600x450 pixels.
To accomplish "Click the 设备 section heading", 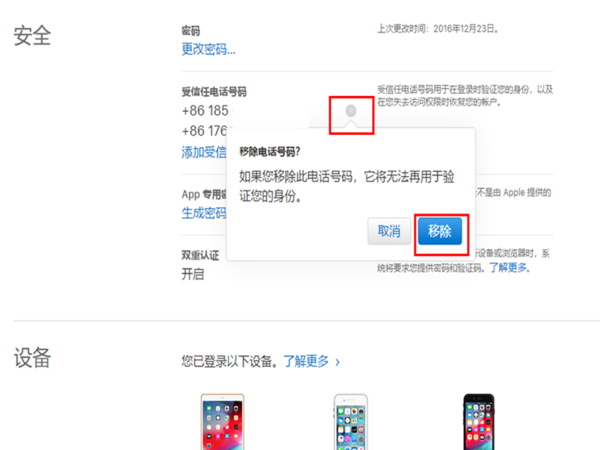I will coord(33,358).
